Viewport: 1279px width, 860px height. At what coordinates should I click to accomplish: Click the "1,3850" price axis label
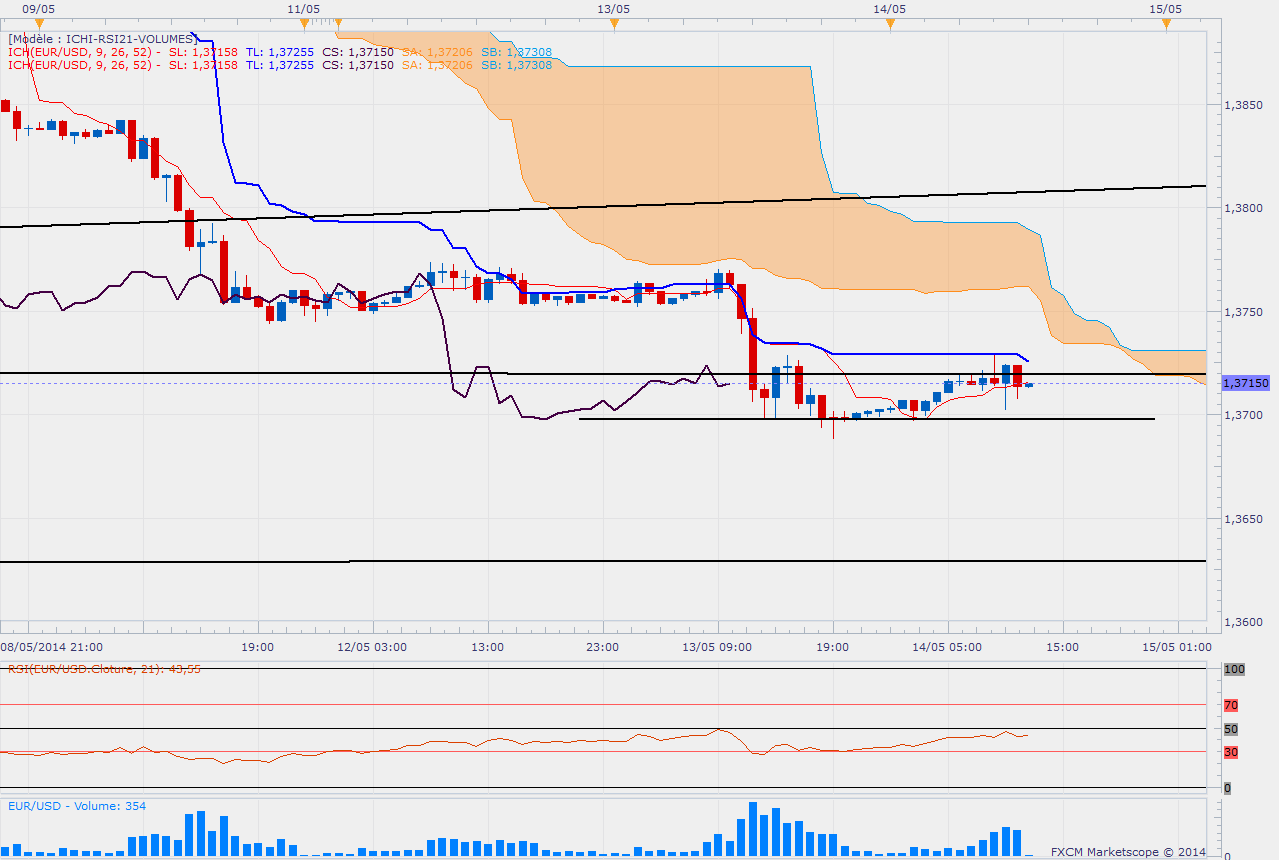(x=1243, y=105)
